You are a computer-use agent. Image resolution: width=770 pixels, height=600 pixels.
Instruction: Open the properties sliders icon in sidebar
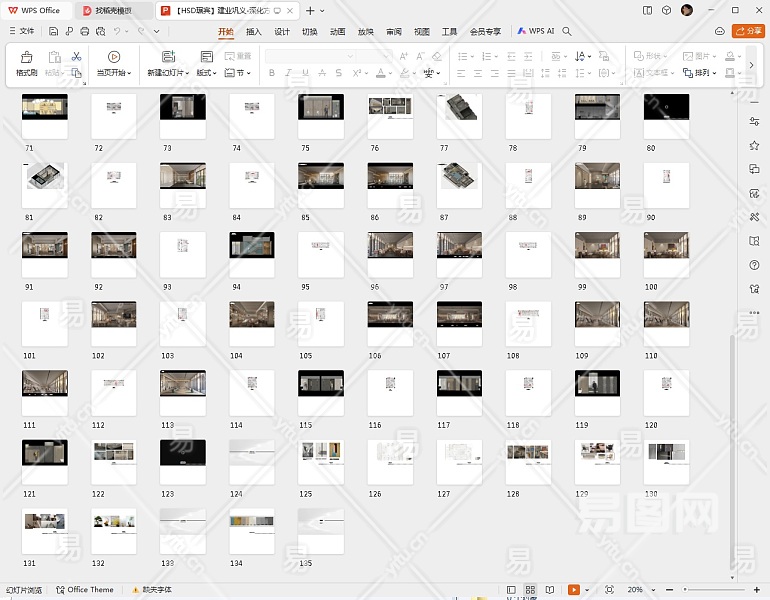[754, 121]
